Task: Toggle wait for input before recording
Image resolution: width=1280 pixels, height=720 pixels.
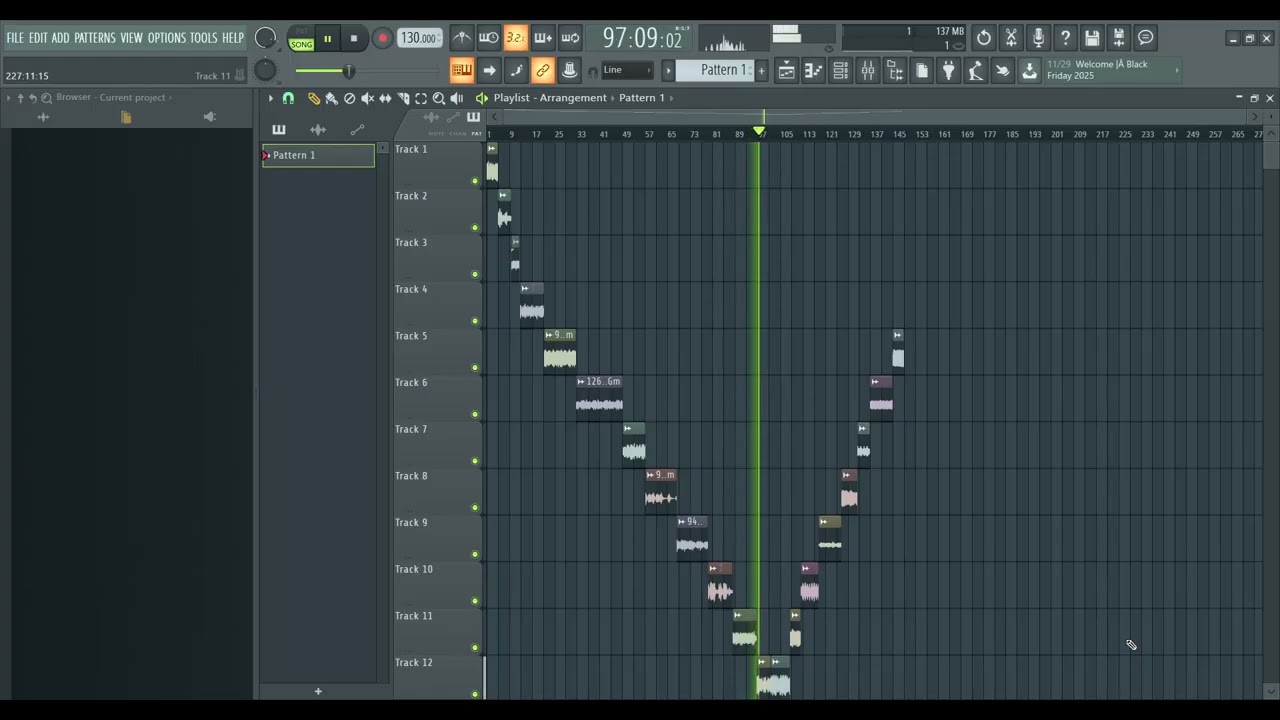Action: click(x=488, y=38)
